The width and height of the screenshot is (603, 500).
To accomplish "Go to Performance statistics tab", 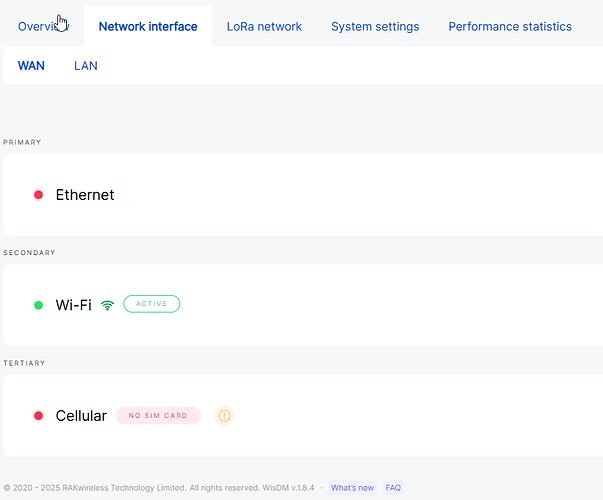I will pyautogui.click(x=510, y=27).
